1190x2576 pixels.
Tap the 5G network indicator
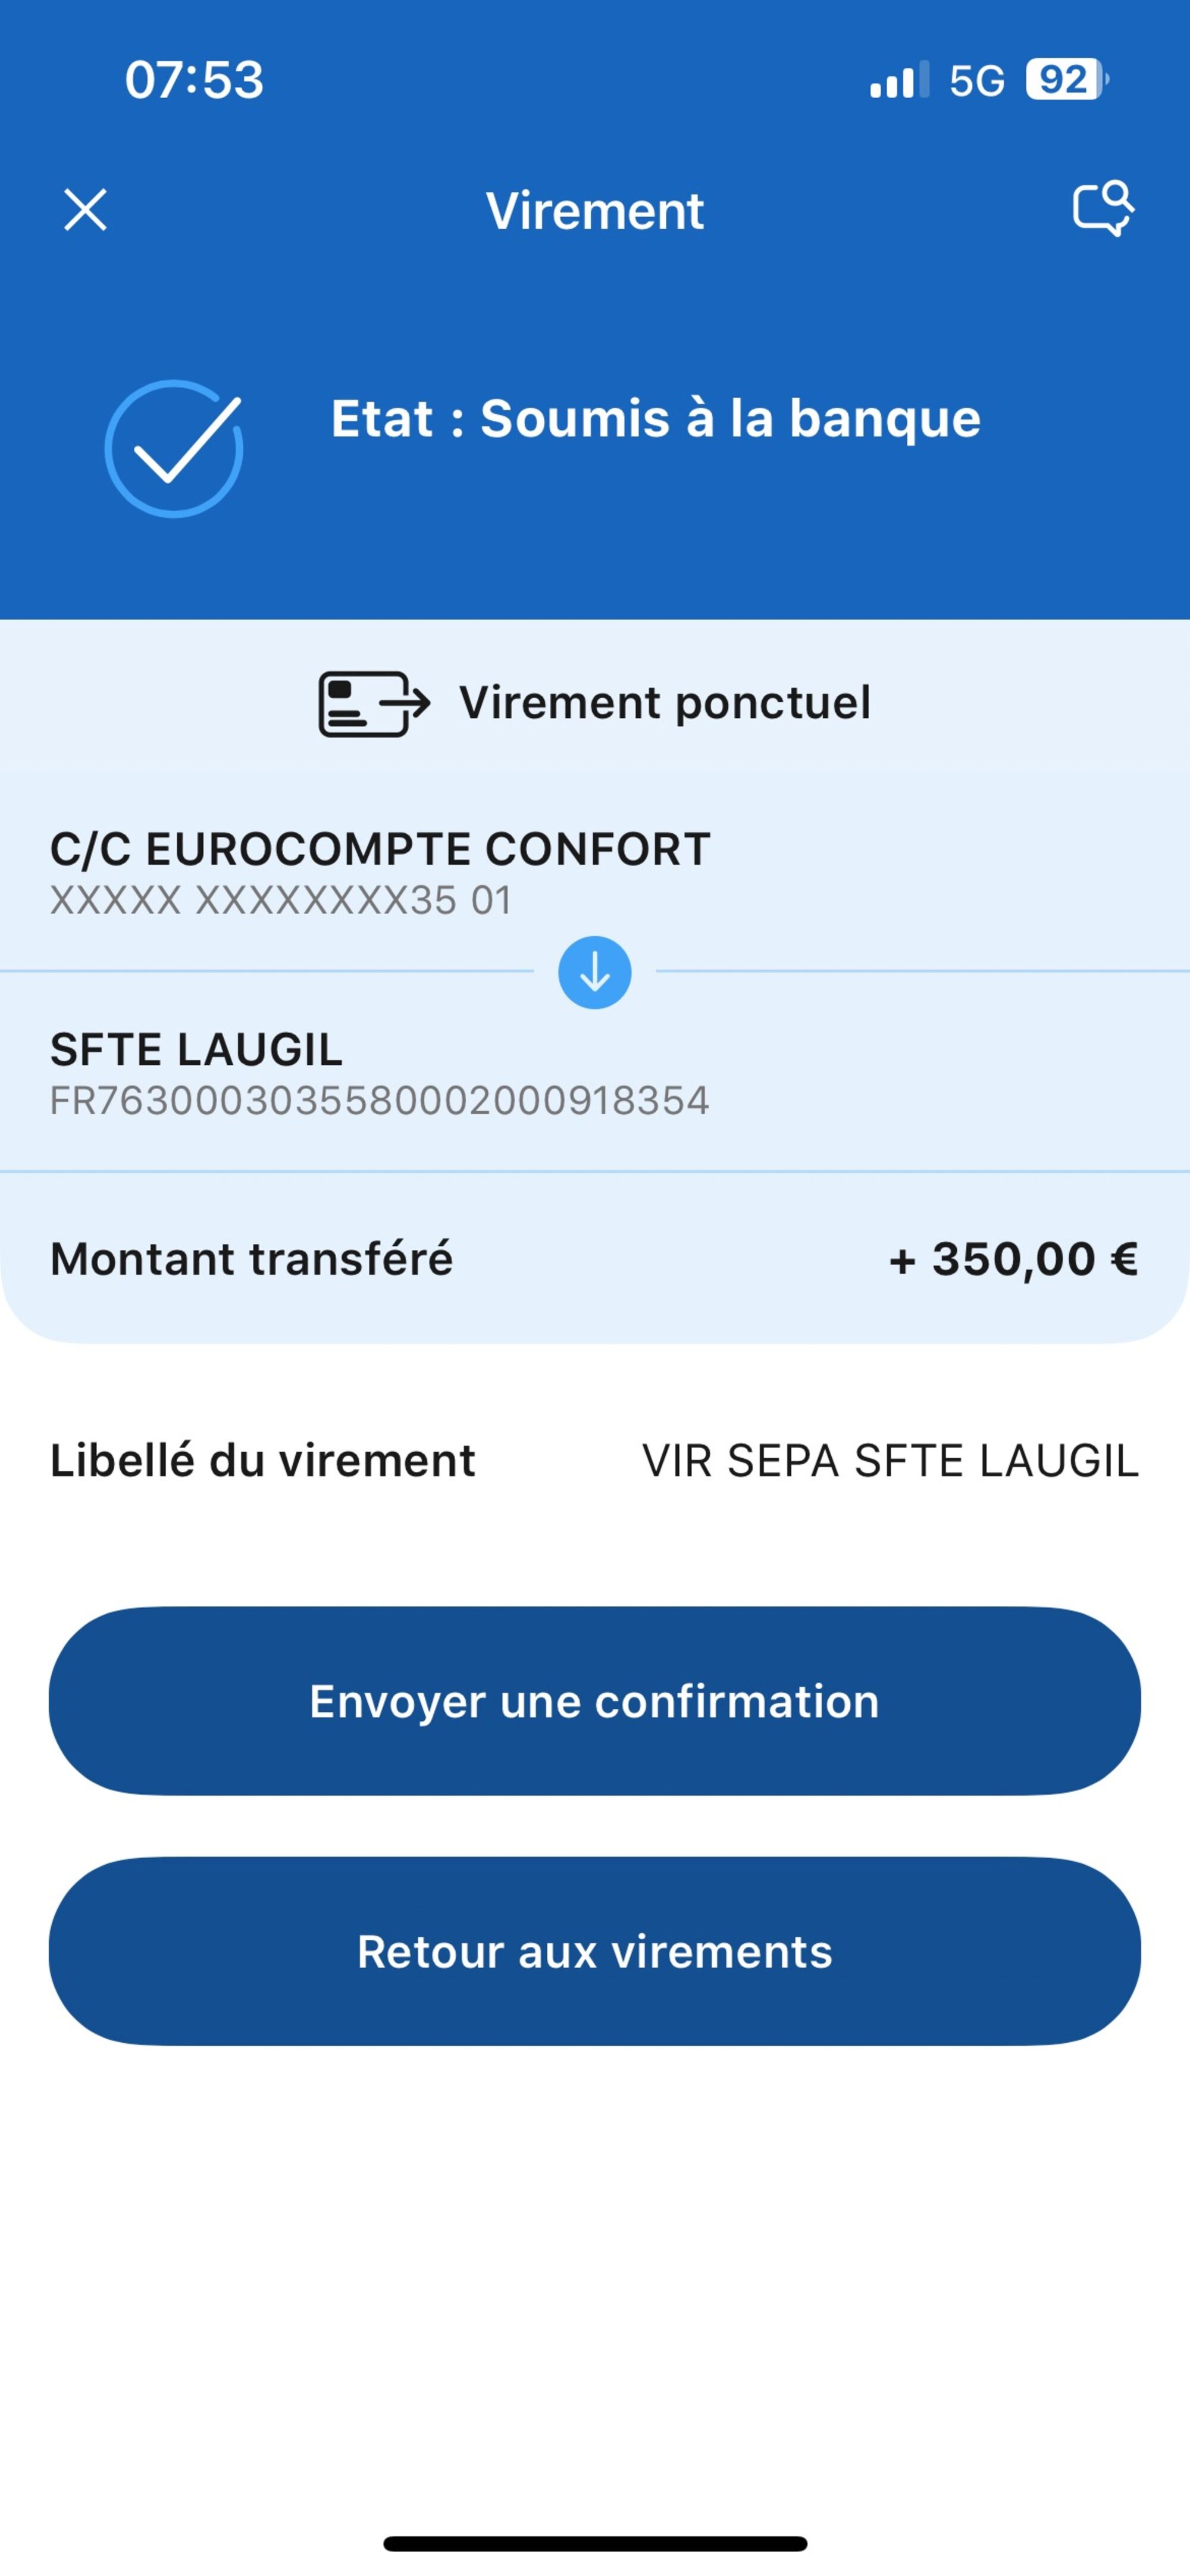click(x=977, y=81)
